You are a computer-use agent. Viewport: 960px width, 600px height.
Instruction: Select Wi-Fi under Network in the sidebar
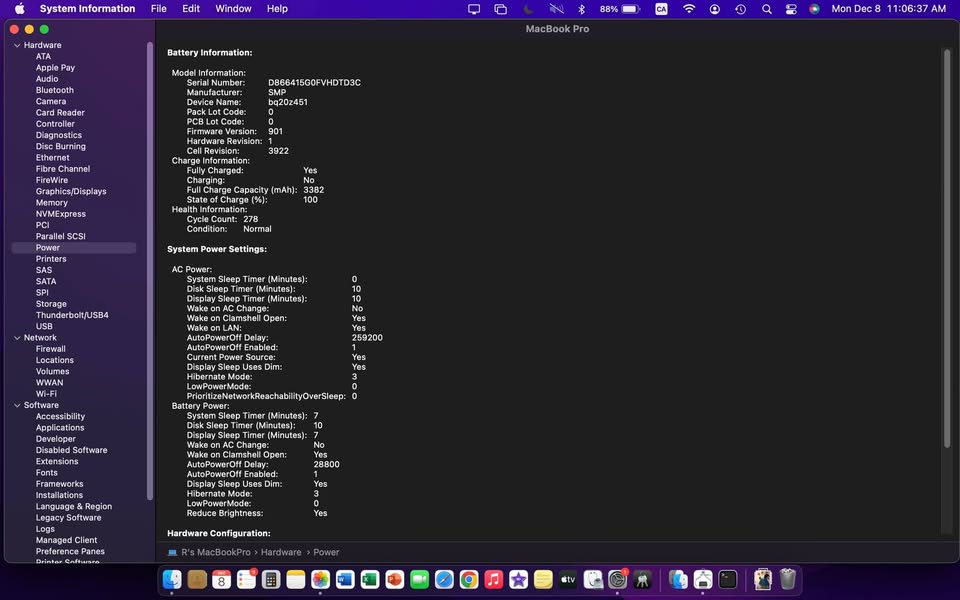coord(46,394)
